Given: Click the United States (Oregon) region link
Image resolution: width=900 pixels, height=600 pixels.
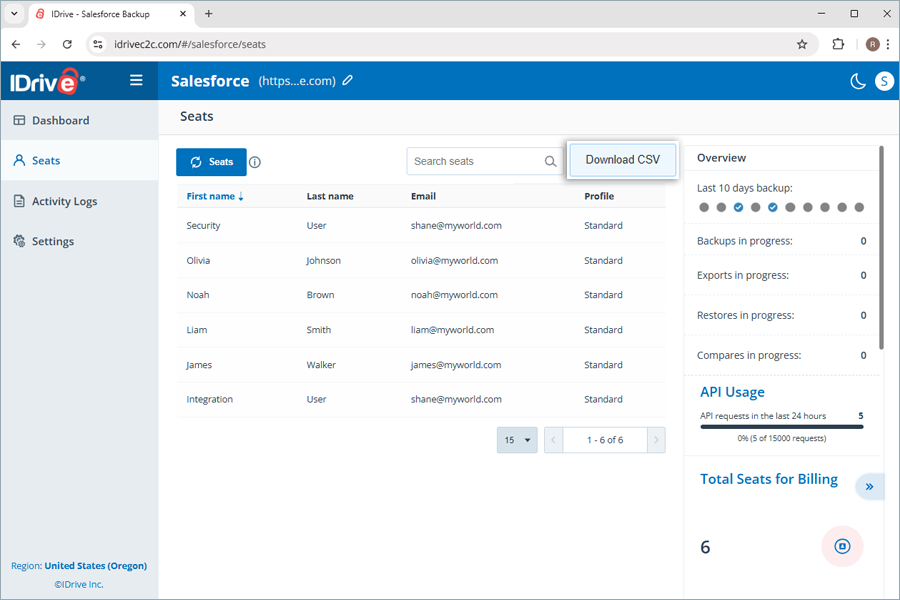Looking at the screenshot, I should tap(96, 566).
